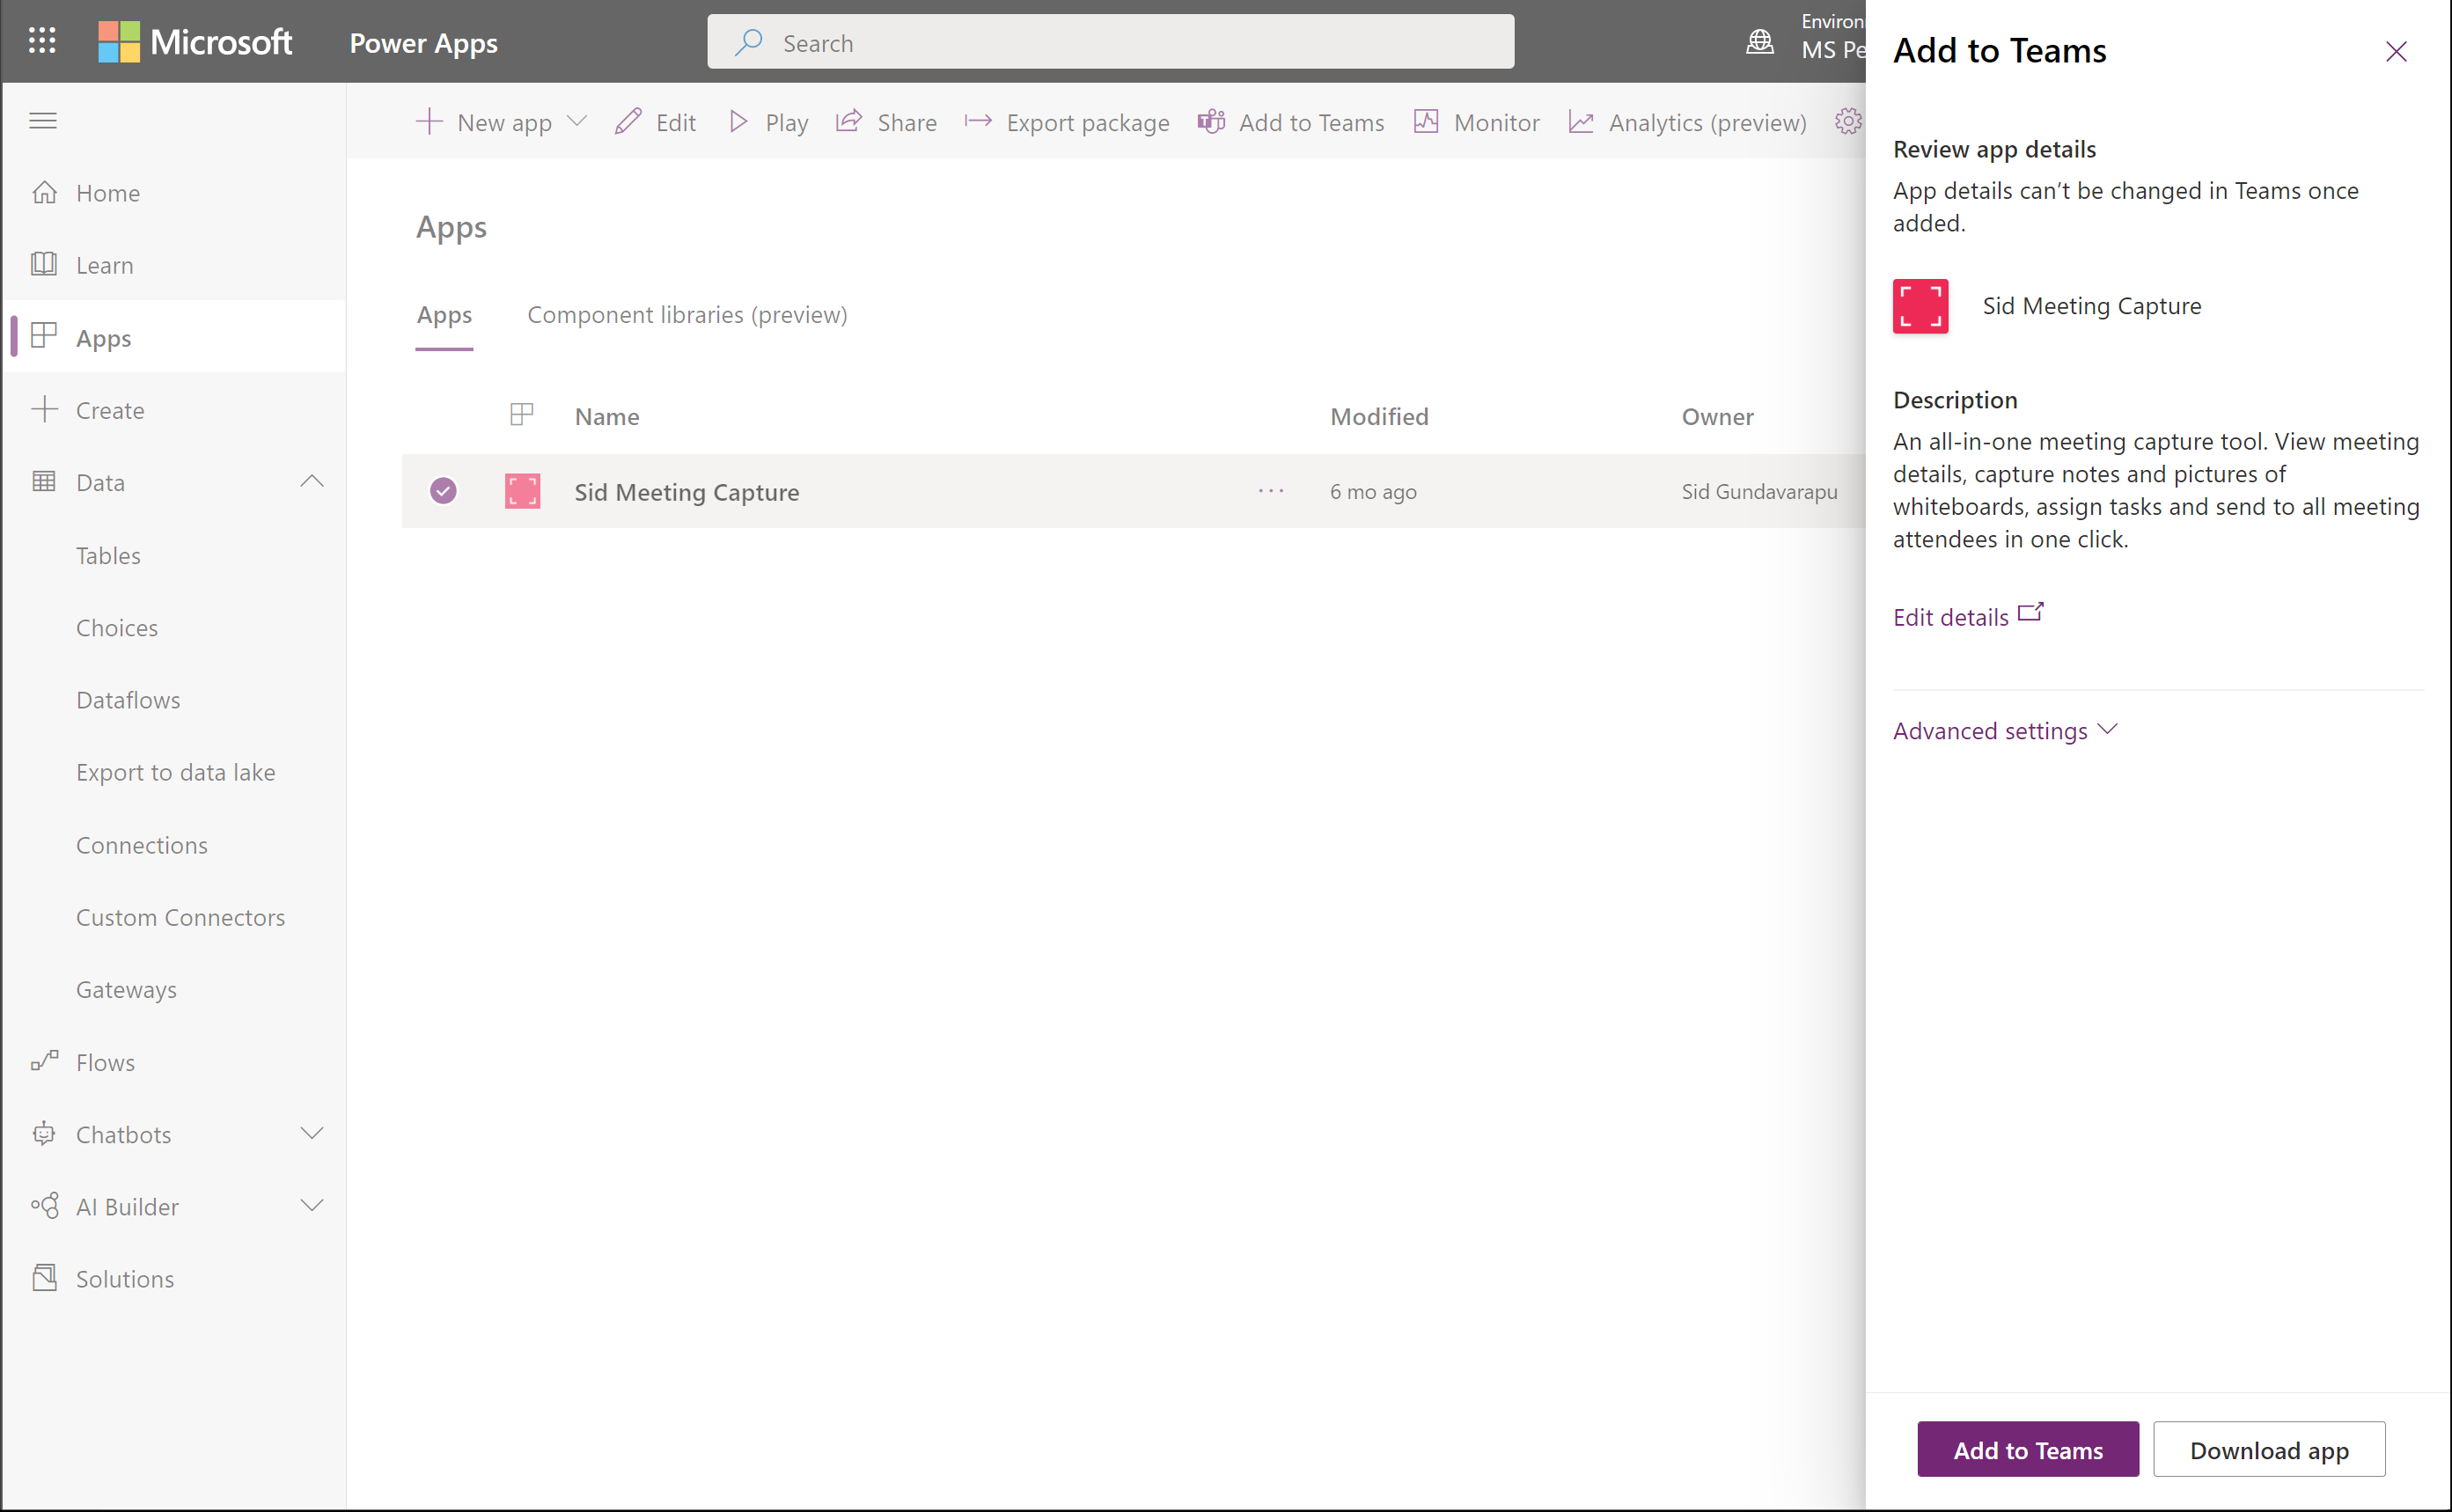Click the Export package icon
This screenshot has height=1512, width=2452.
977,121
